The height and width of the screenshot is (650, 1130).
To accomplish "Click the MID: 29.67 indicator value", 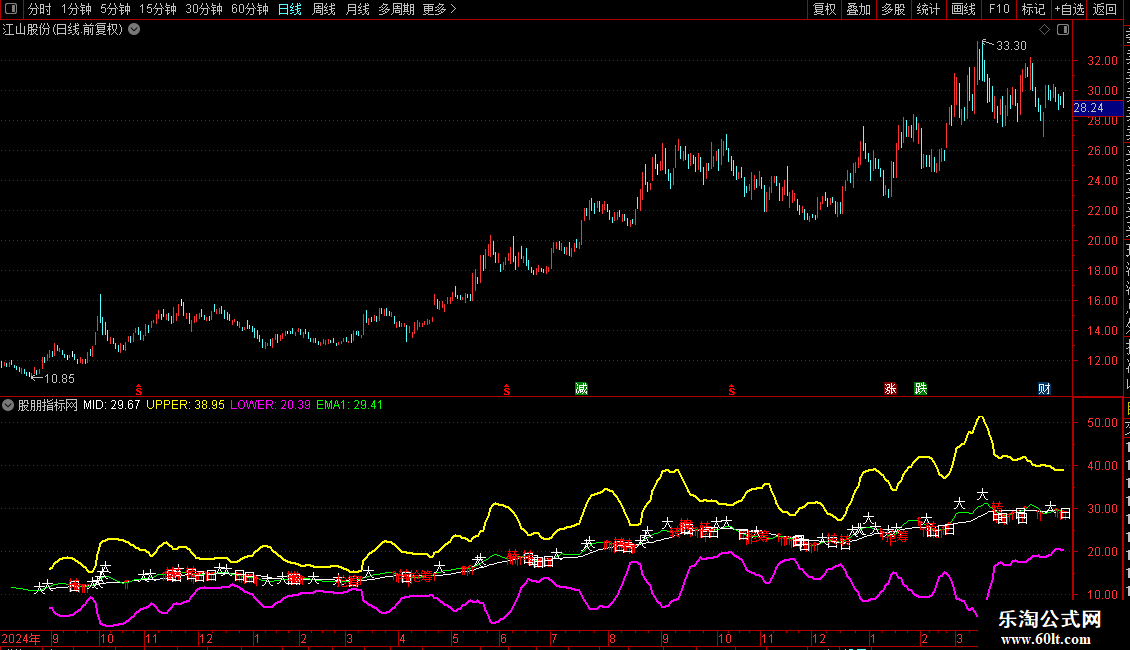I will click(112, 405).
